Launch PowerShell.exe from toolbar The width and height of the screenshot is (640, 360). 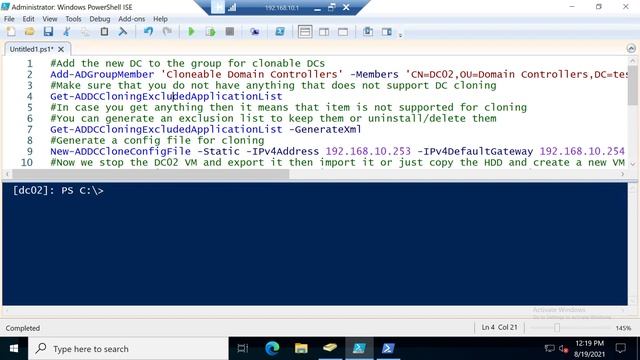pyautogui.click(x=280, y=32)
